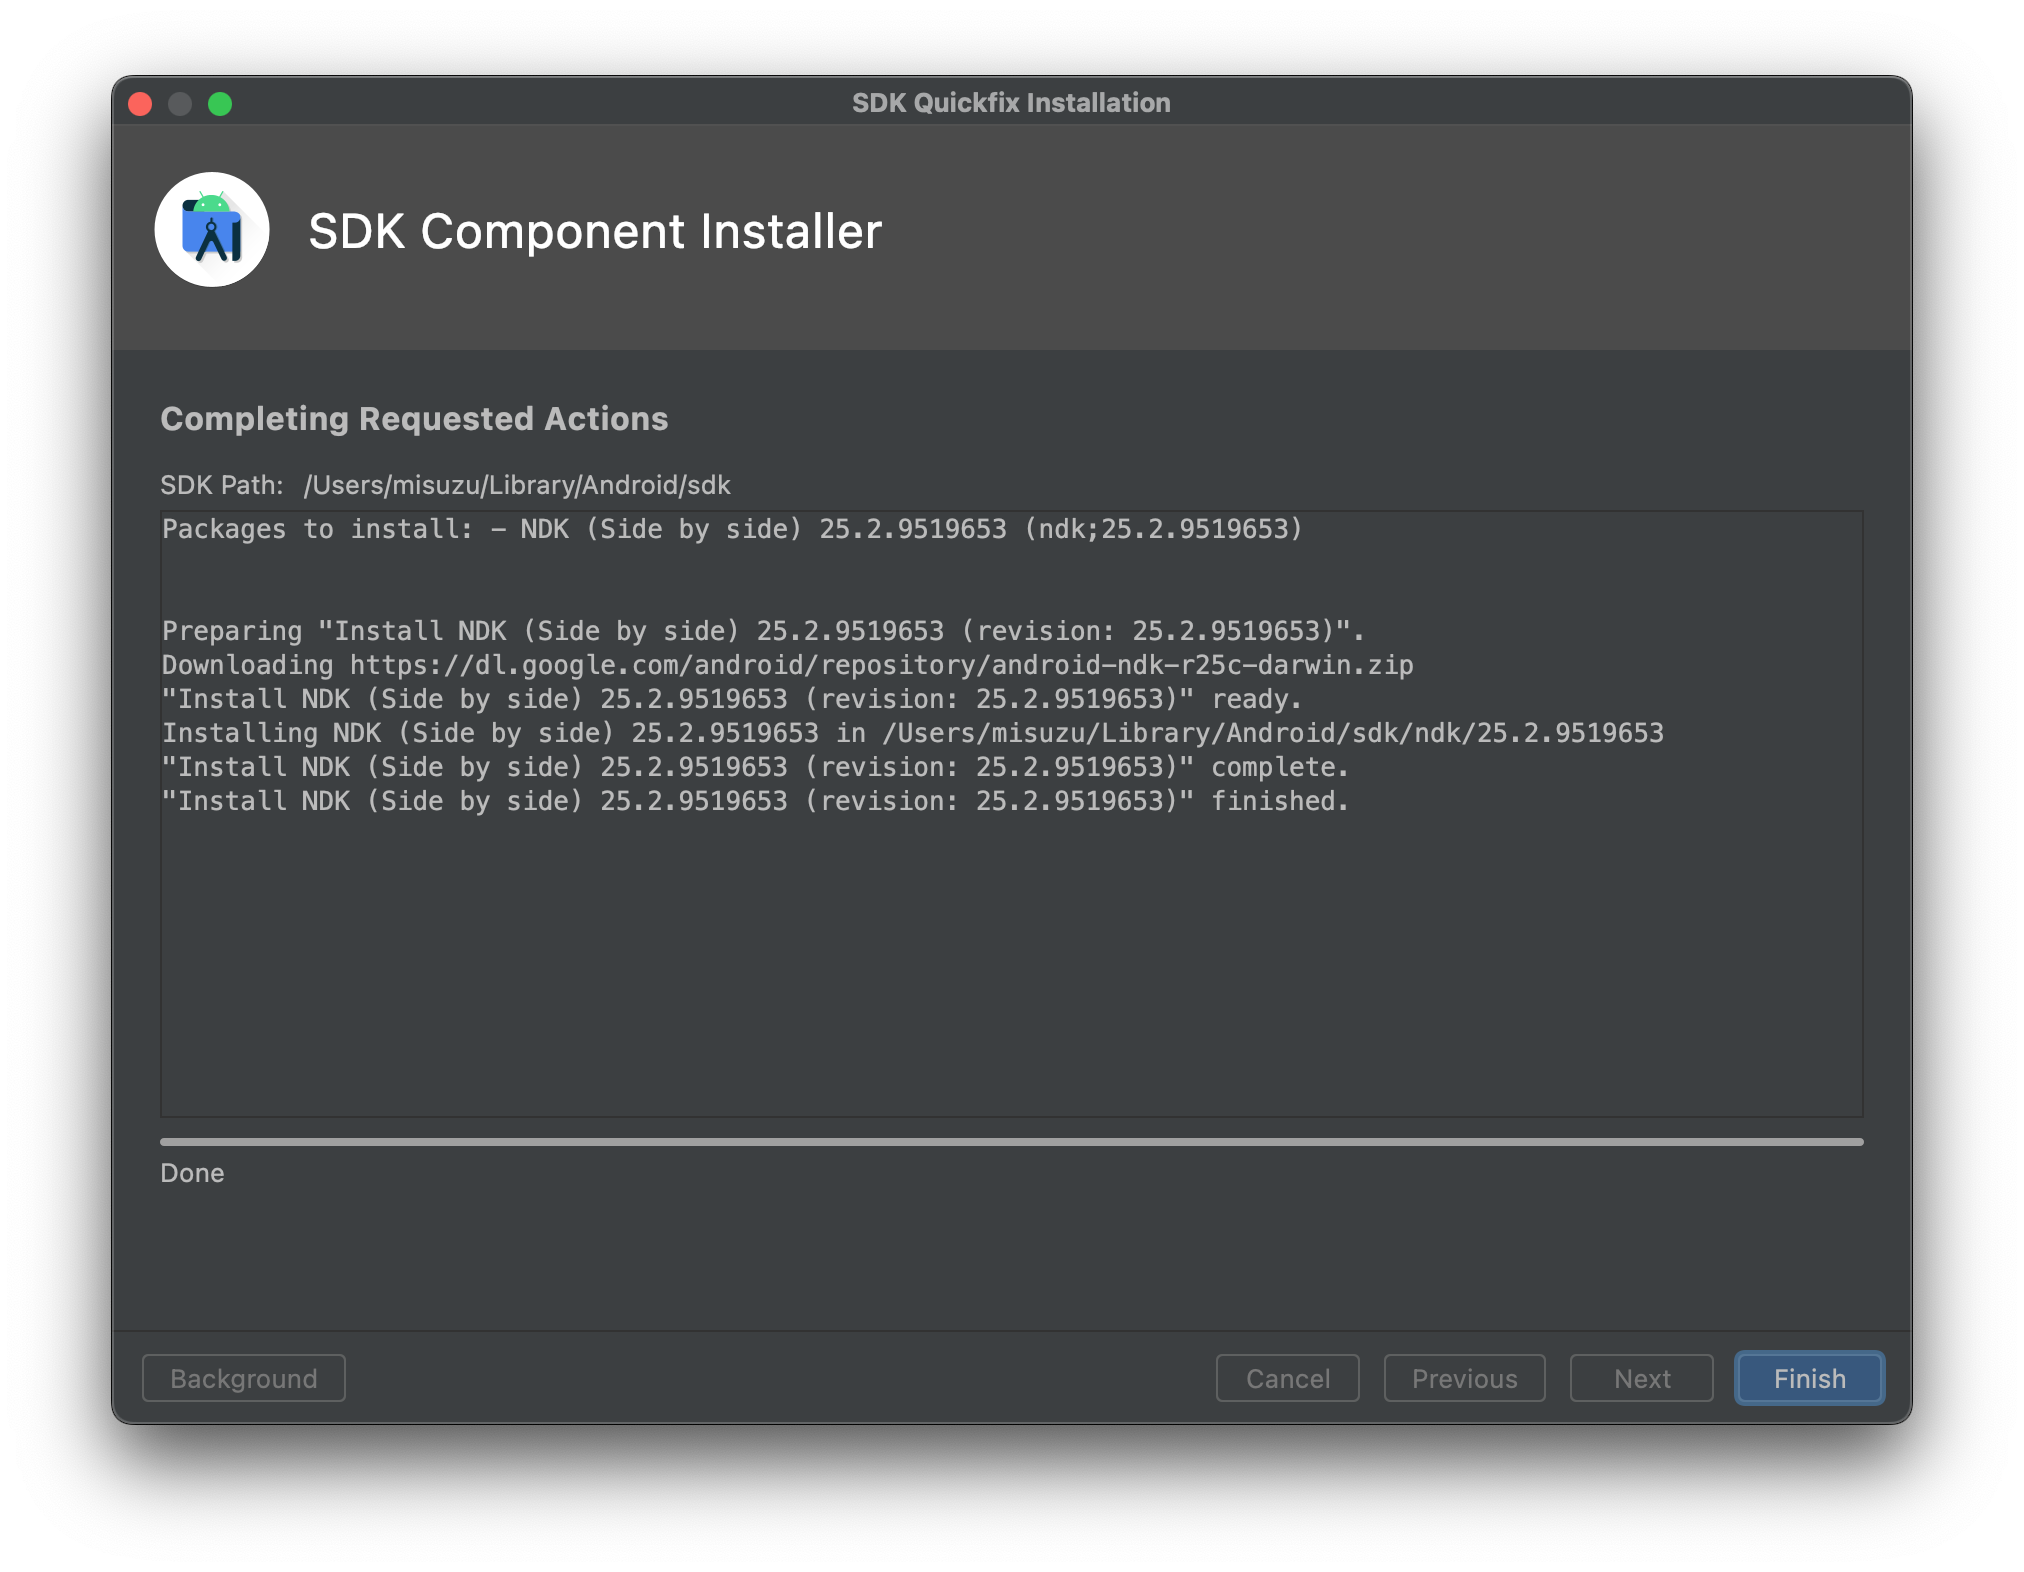Click the 'Installing NDK' path log line
The image size is (2024, 1572).
912,733
